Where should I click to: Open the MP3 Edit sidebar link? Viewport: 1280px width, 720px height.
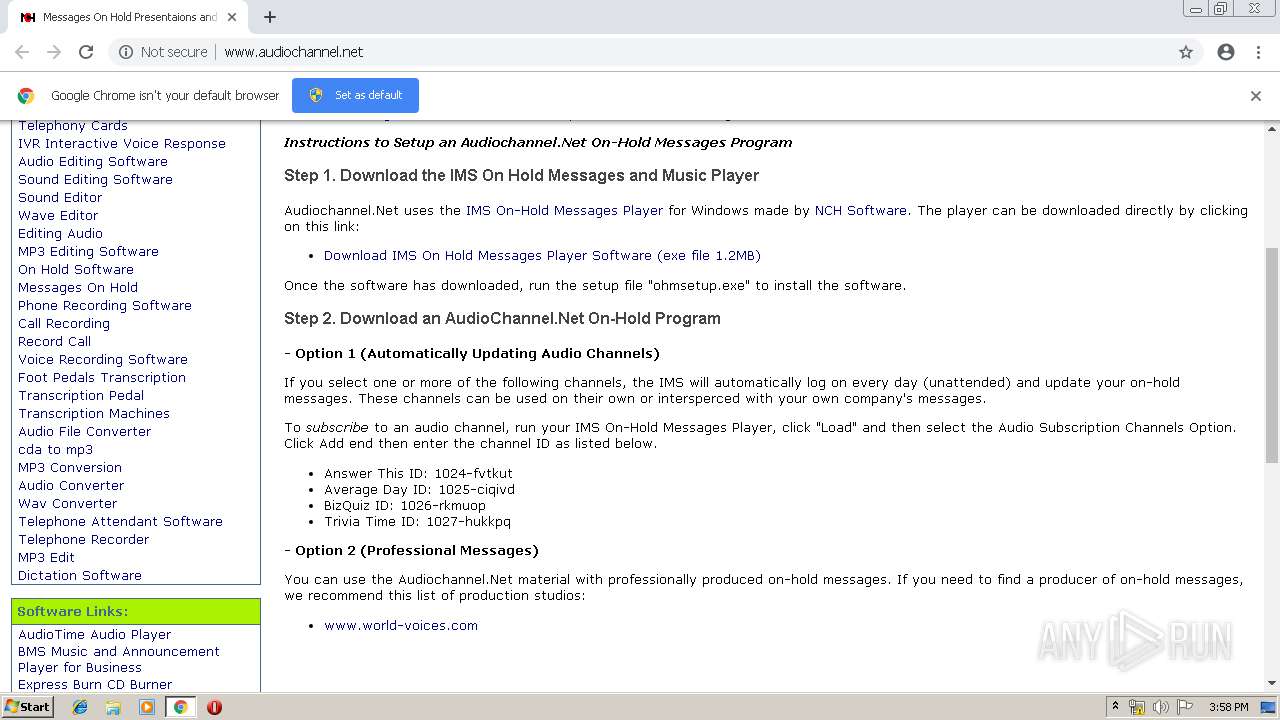pyautogui.click(x=46, y=557)
